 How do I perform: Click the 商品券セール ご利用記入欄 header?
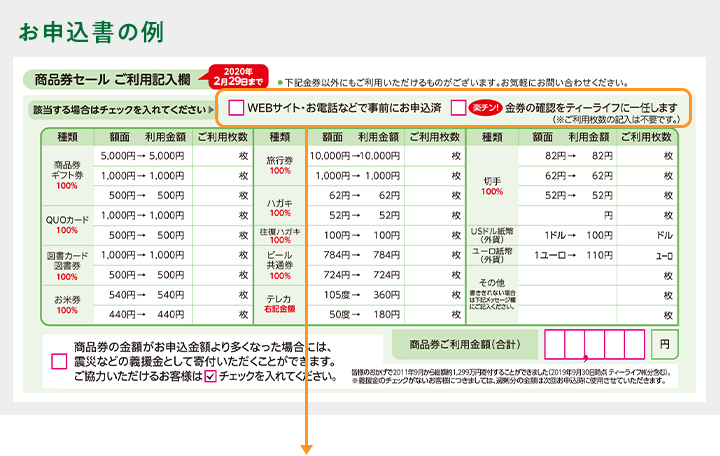click(x=112, y=80)
